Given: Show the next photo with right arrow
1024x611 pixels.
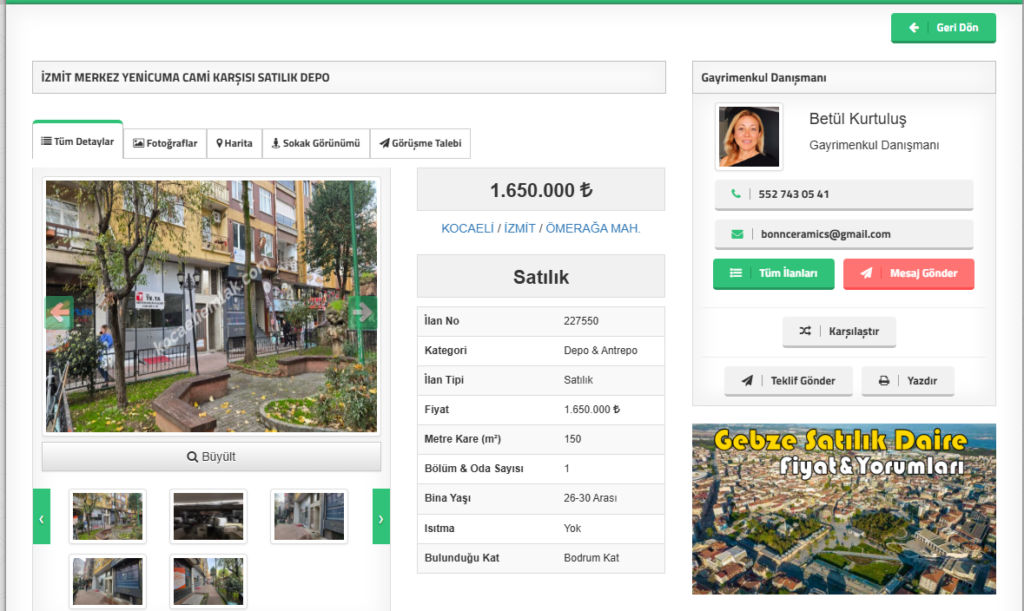Looking at the screenshot, I should pos(362,312).
